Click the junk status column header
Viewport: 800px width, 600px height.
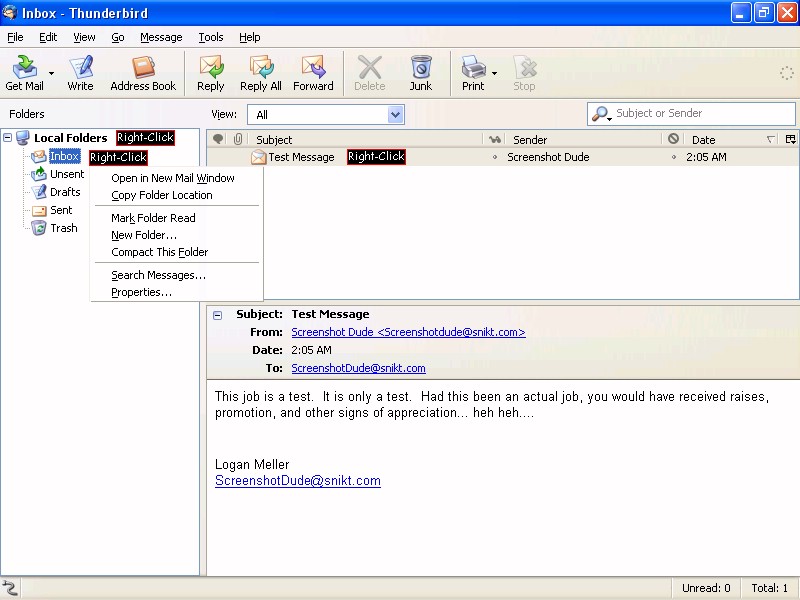(x=673, y=139)
